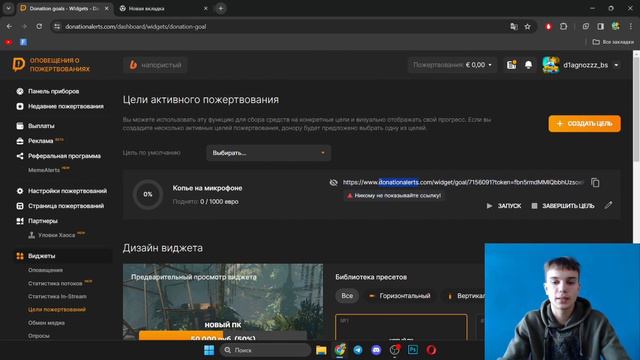
Task: Click the taskbar Поиск search box
Action: click(x=265, y=350)
